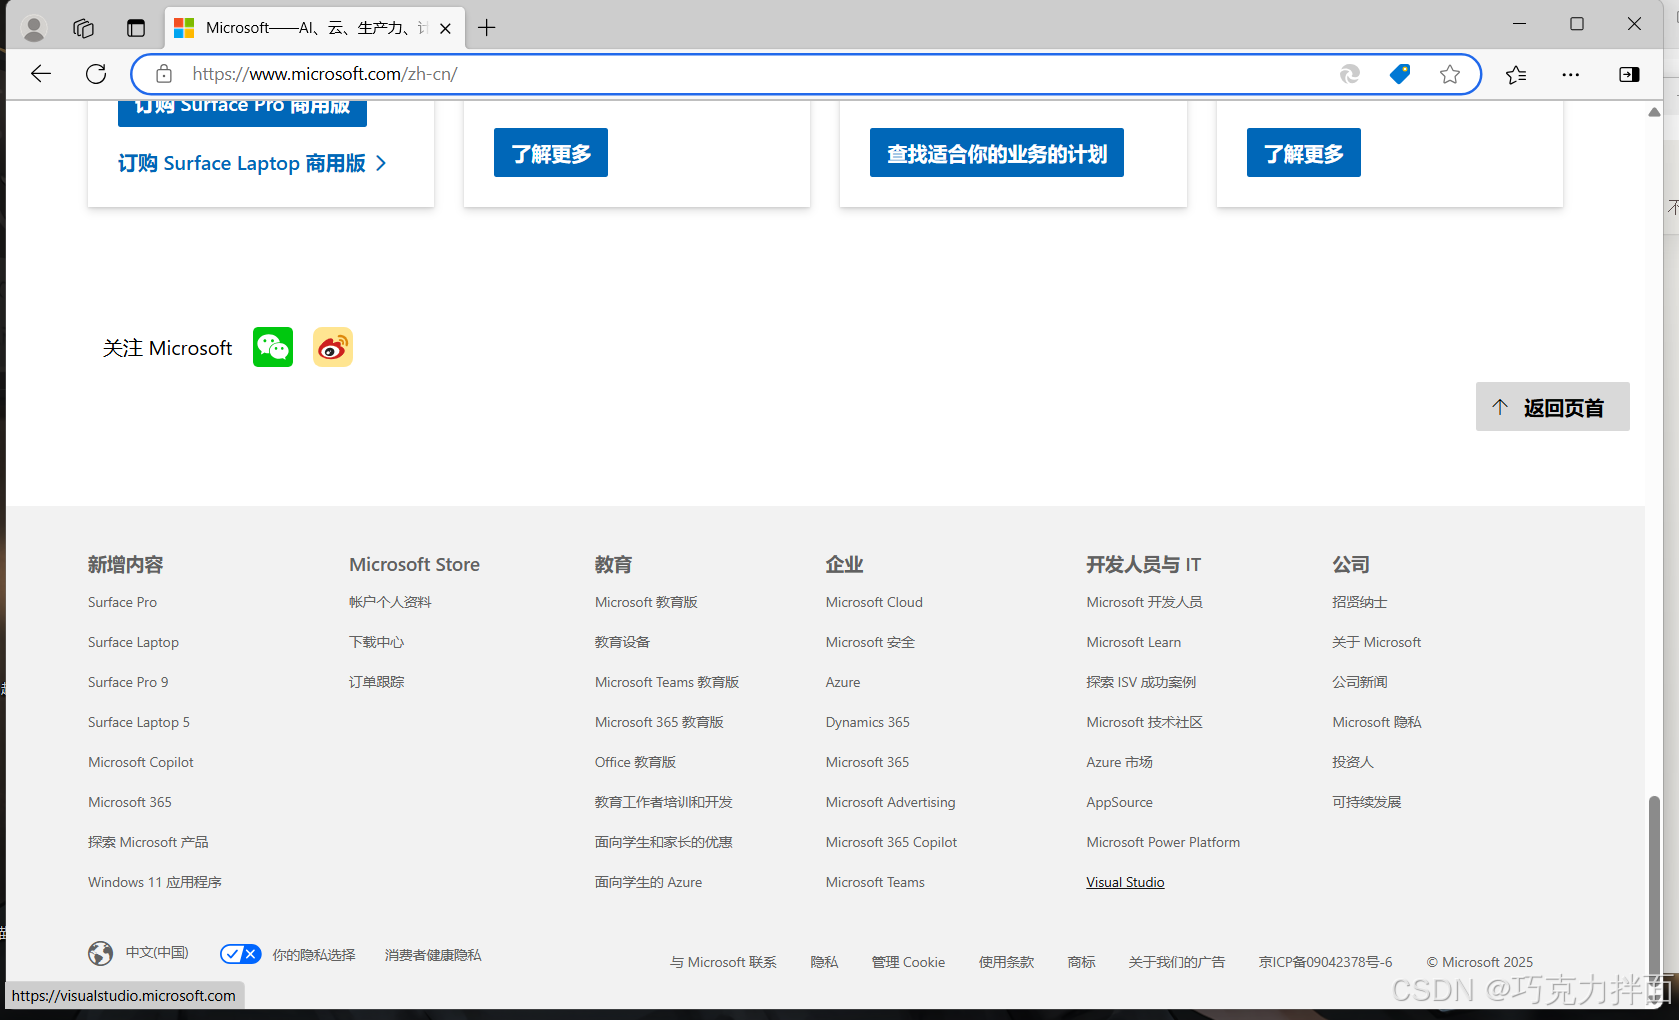Image resolution: width=1679 pixels, height=1020 pixels.
Task: Add this page to favorites star
Action: (x=1450, y=74)
